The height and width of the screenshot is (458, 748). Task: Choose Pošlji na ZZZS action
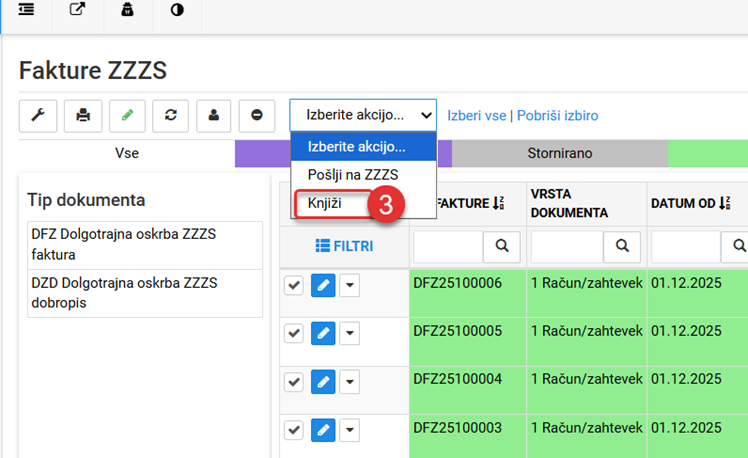(x=363, y=175)
